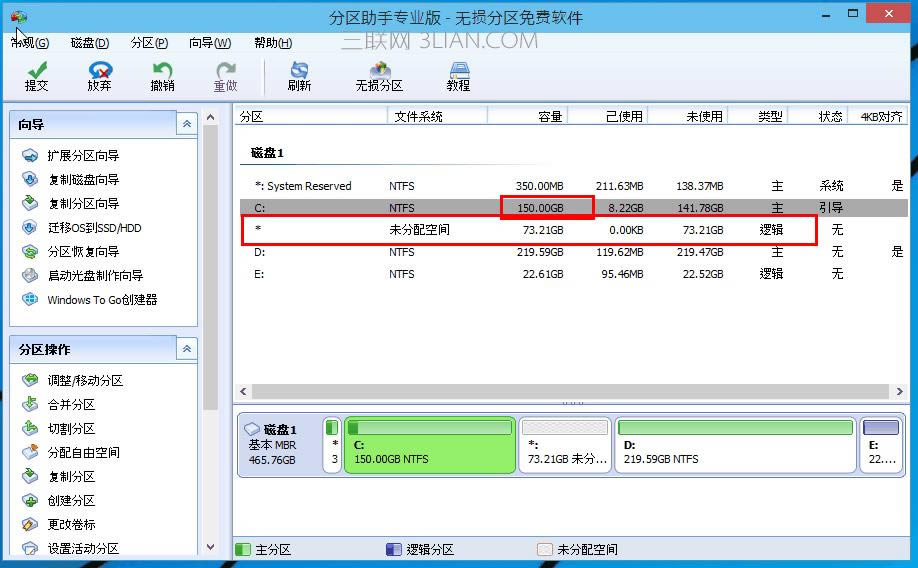The height and width of the screenshot is (568, 918).
Task: Choose 更改卷标 operation
Action: click(58, 525)
